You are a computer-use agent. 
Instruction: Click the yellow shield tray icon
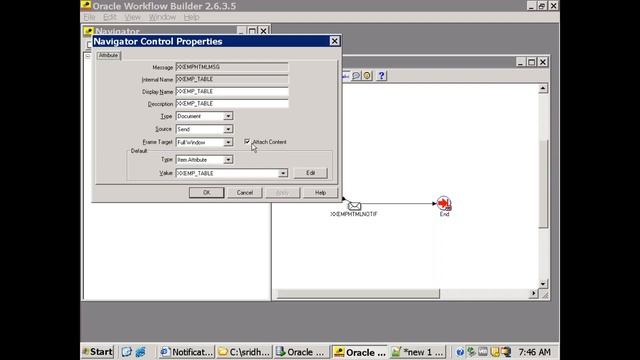tap(495, 352)
